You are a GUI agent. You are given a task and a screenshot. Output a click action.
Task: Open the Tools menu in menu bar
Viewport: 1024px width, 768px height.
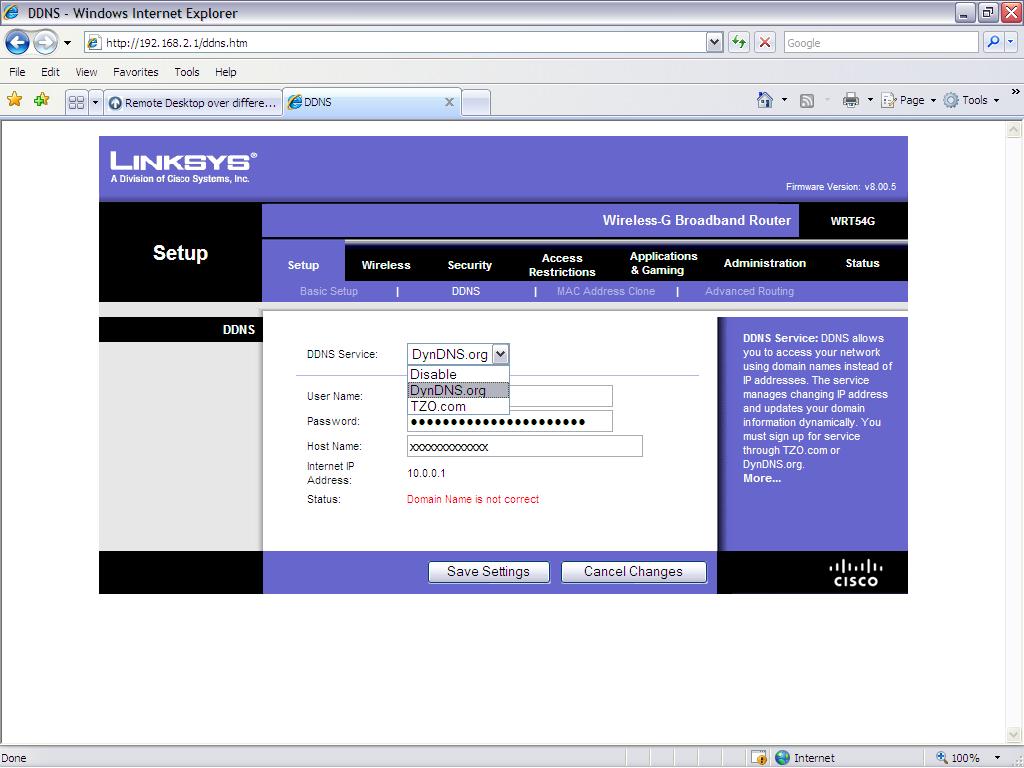tap(187, 72)
